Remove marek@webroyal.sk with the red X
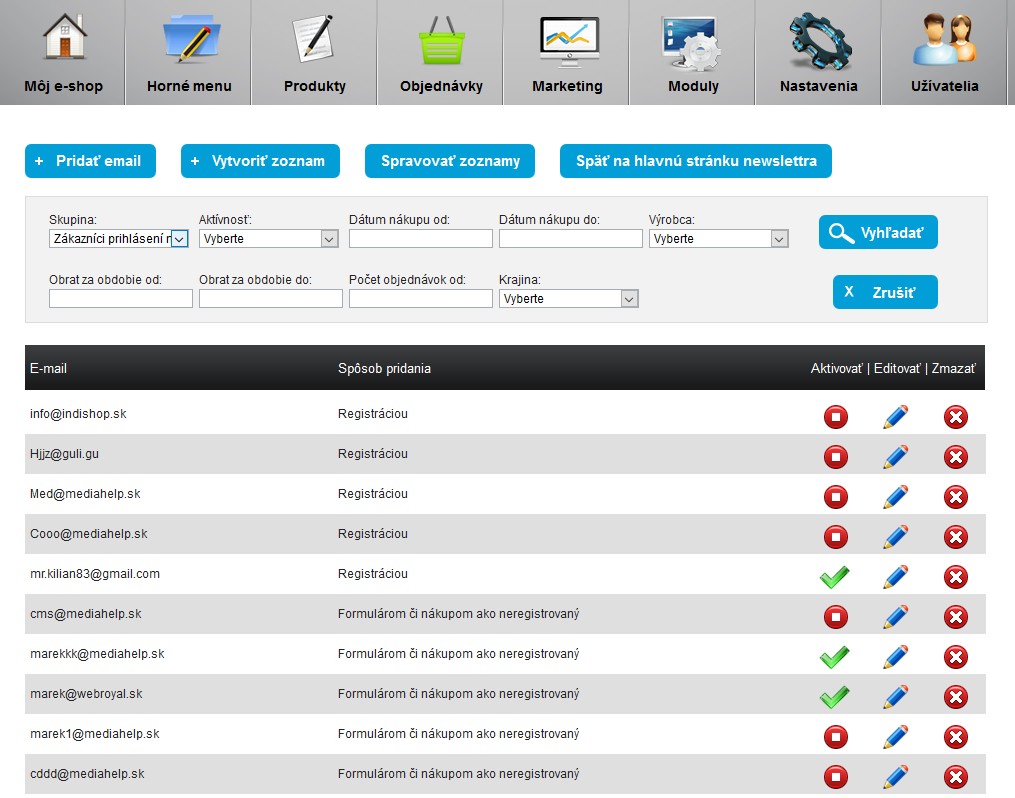This screenshot has height=798, width=1015. click(956, 697)
